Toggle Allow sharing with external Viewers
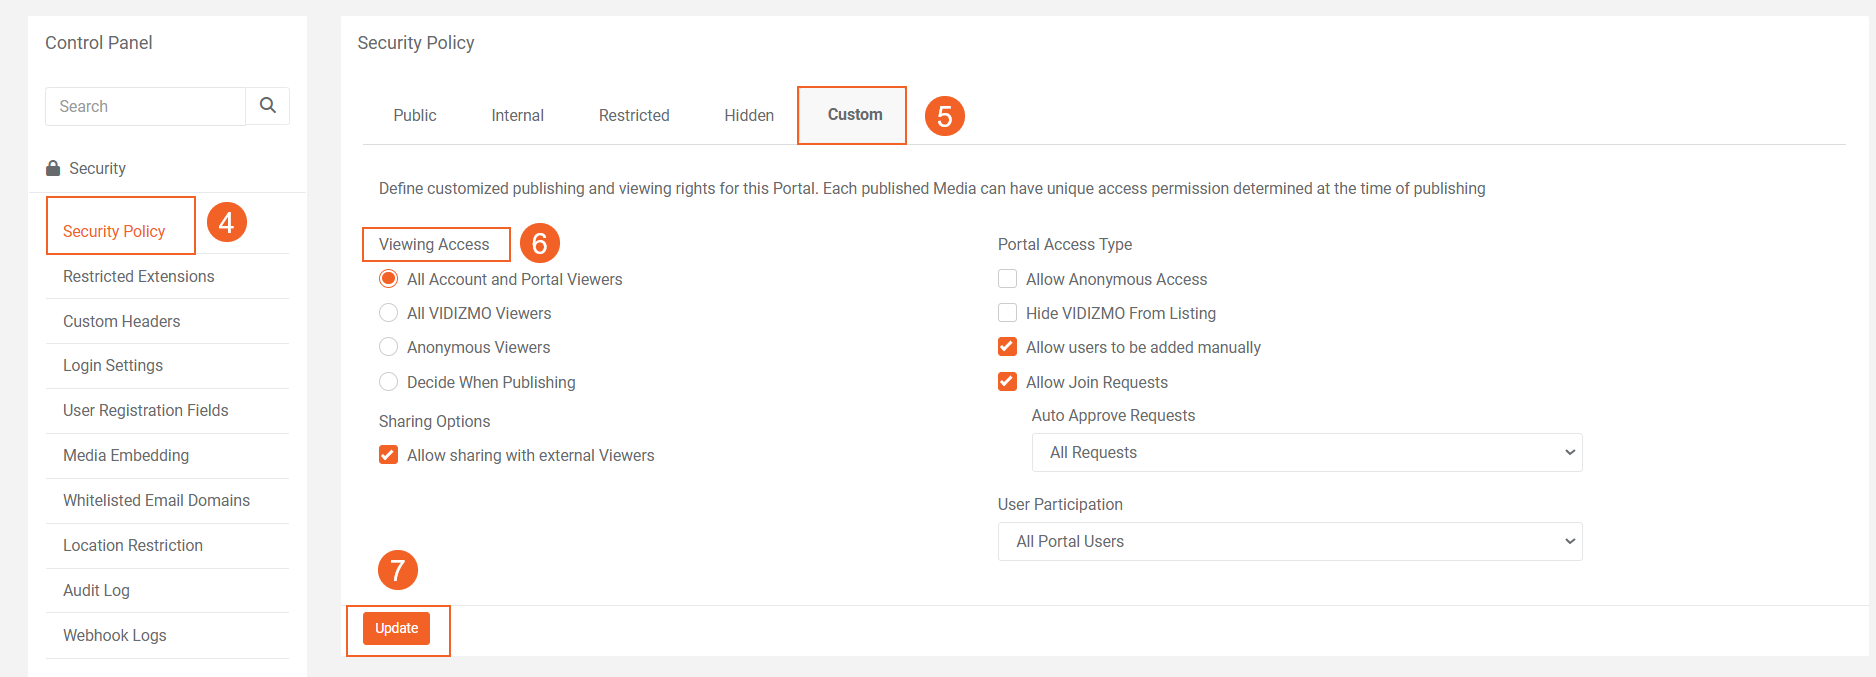1876x677 pixels. [389, 455]
